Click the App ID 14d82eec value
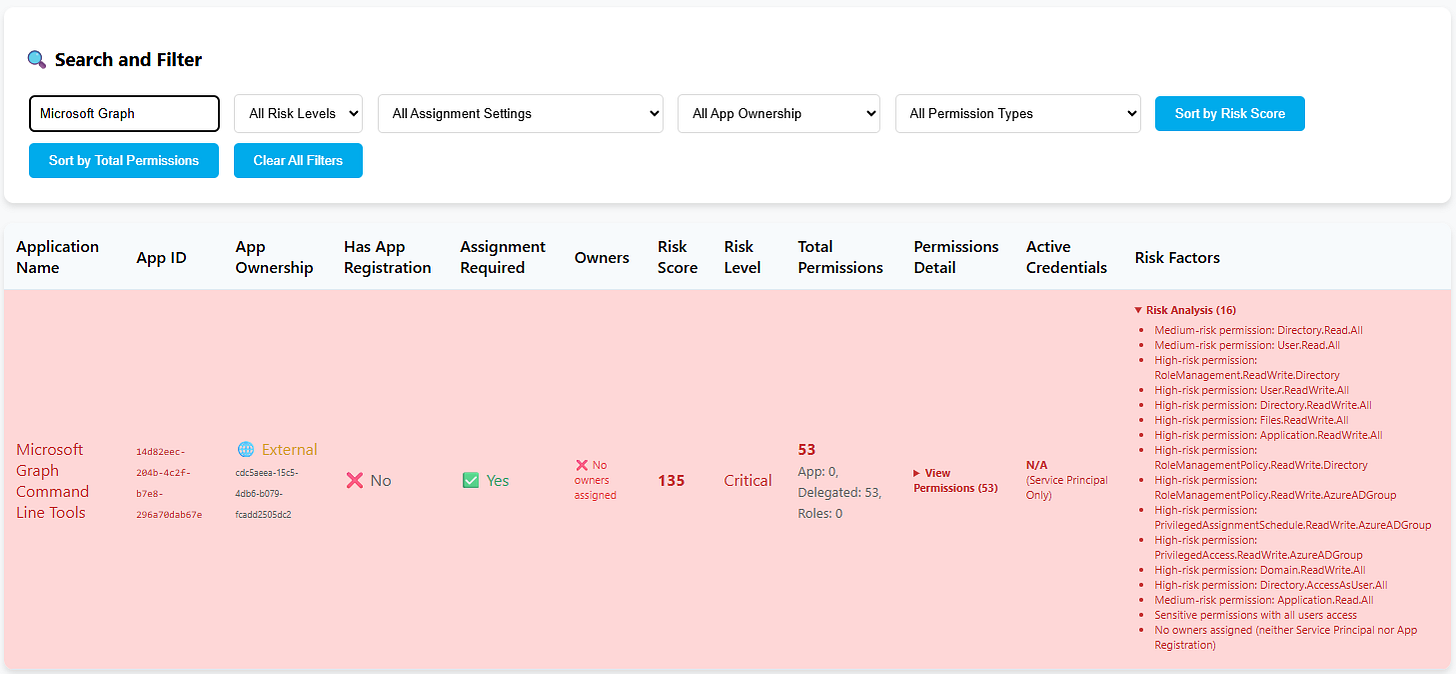 tap(169, 483)
